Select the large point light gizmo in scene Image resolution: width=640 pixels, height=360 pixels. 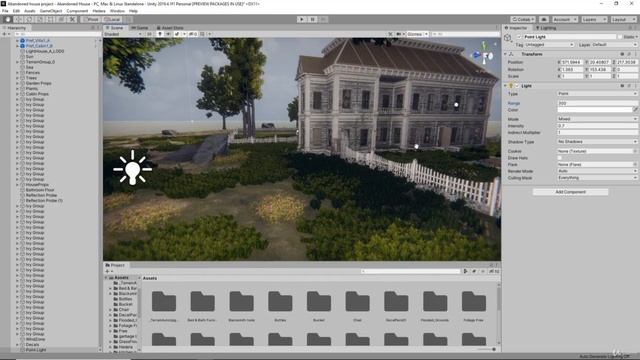tap(132, 168)
